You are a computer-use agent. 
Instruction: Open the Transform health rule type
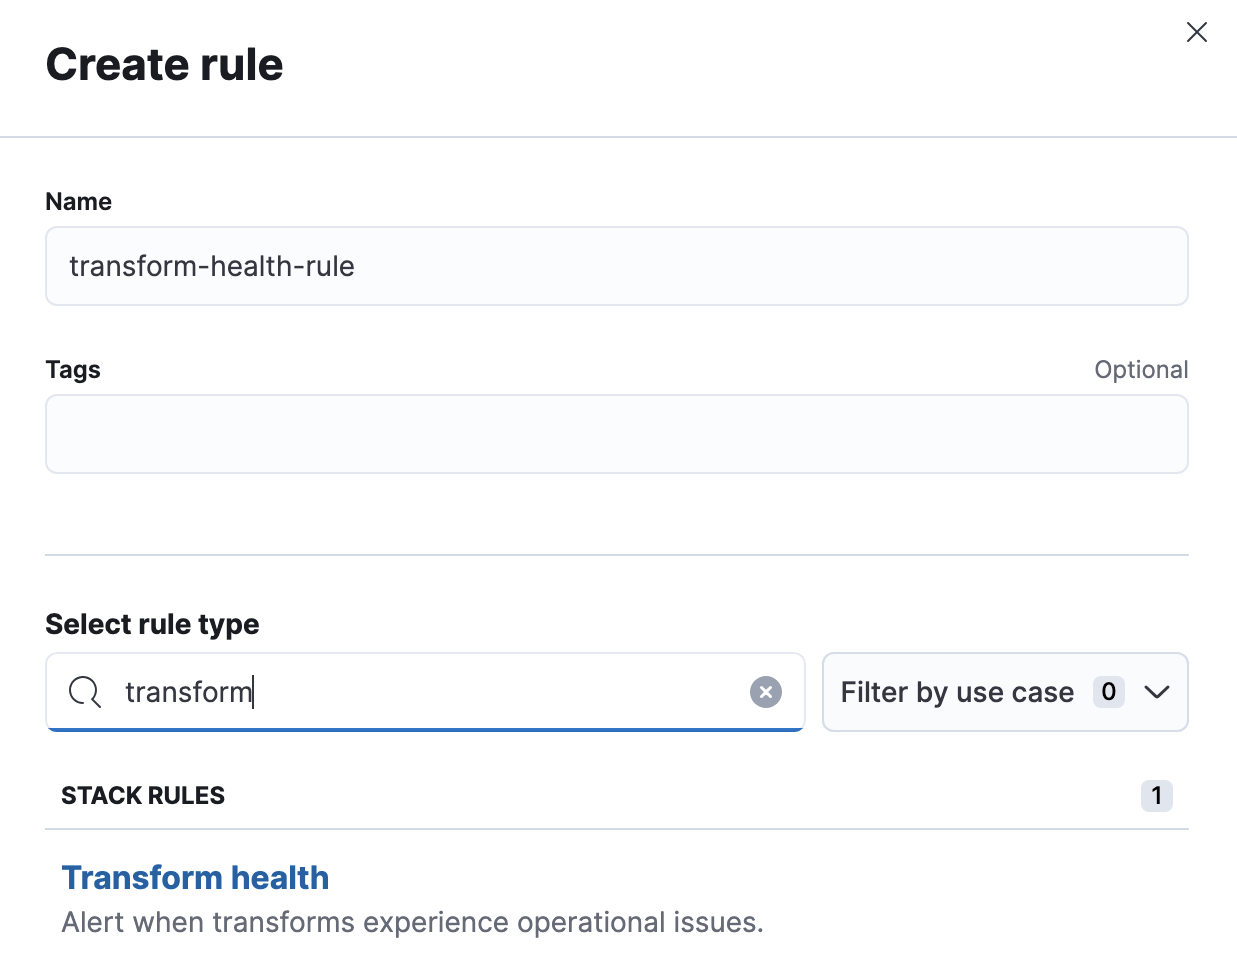(195, 877)
